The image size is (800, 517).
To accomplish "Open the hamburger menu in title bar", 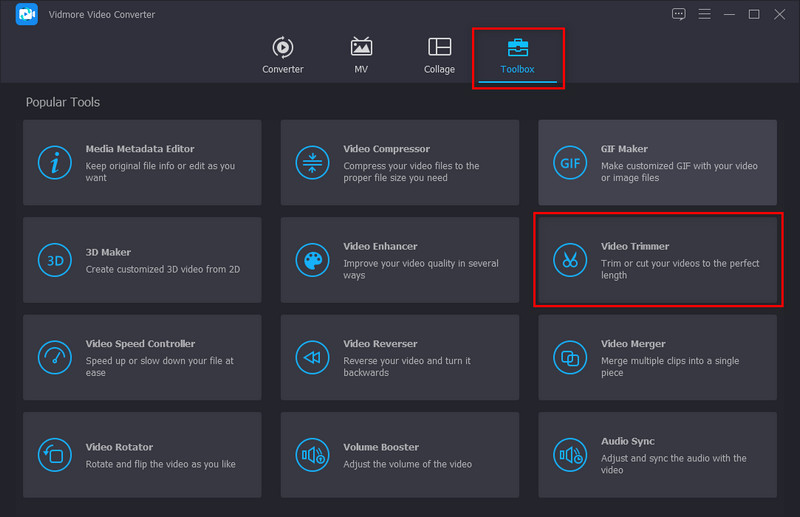I will [x=704, y=14].
